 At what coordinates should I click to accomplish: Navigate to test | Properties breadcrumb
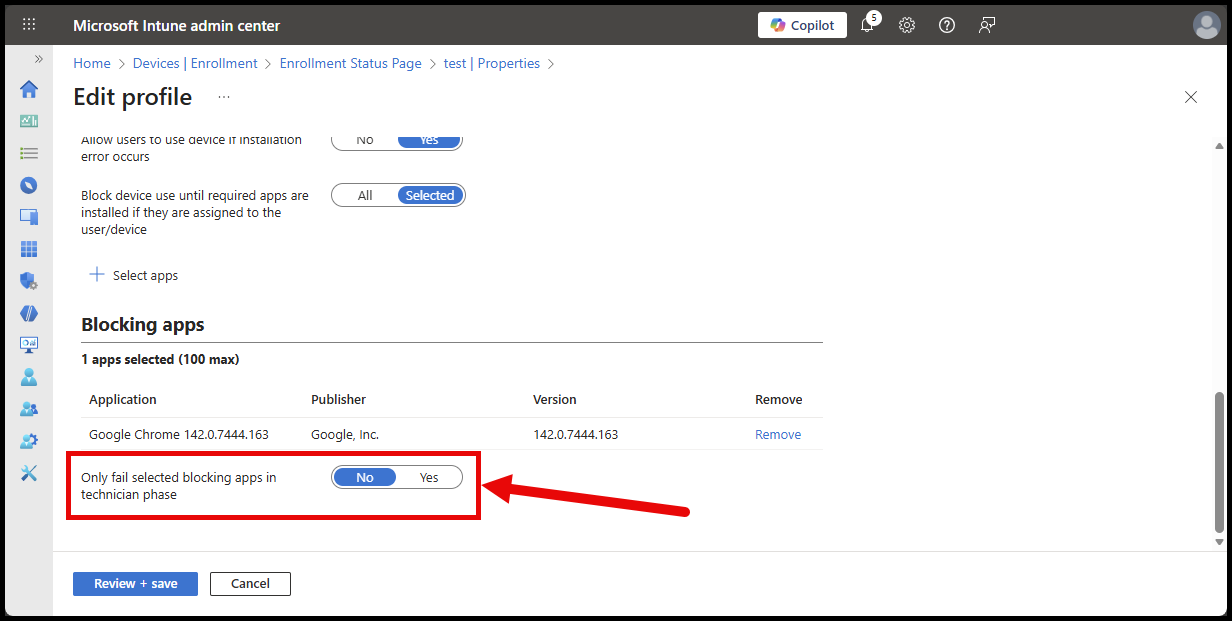492,63
